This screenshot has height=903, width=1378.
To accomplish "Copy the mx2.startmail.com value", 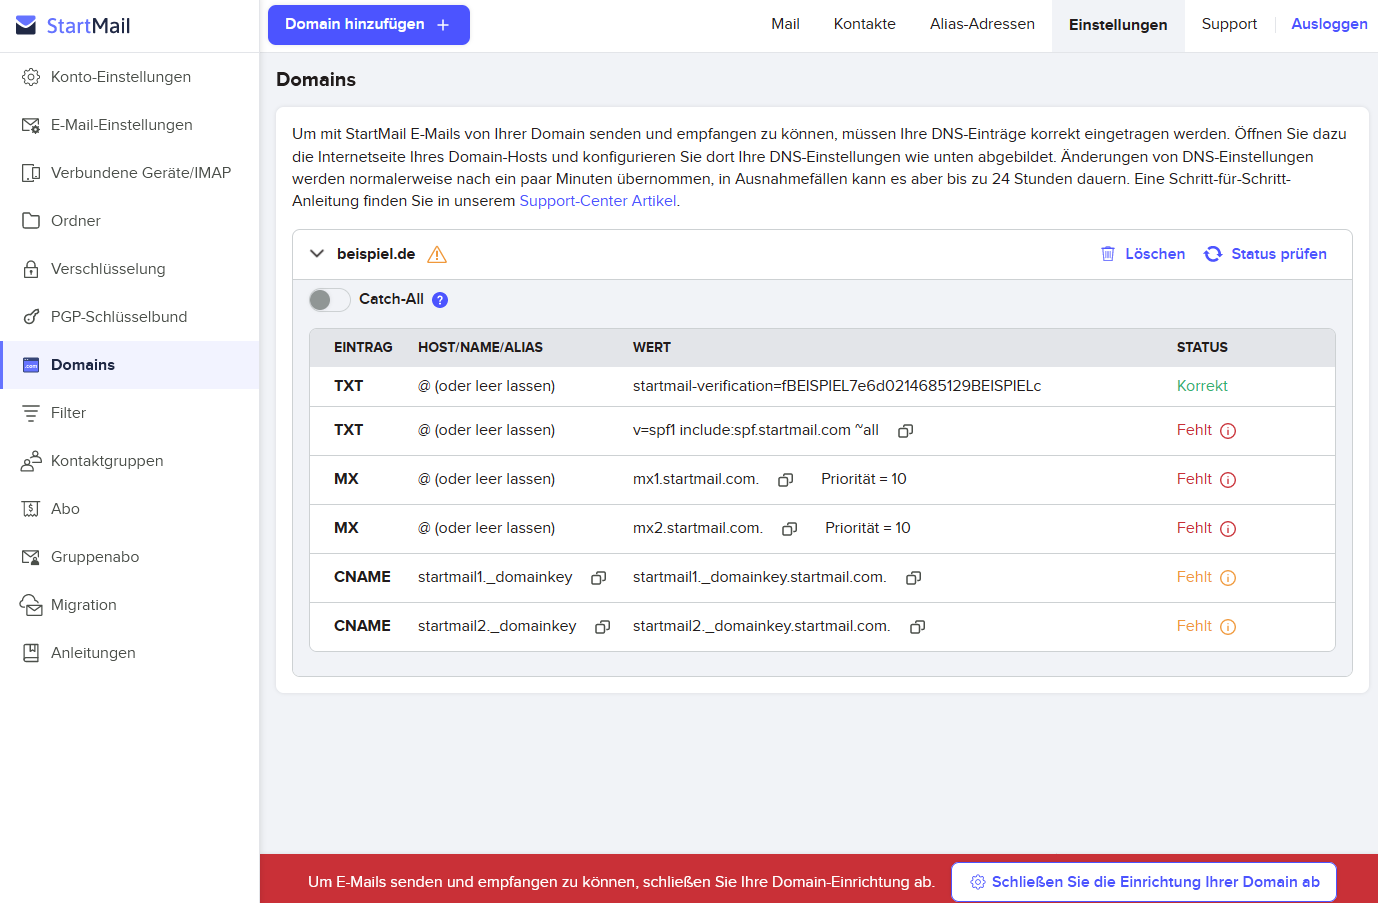I will [789, 529].
